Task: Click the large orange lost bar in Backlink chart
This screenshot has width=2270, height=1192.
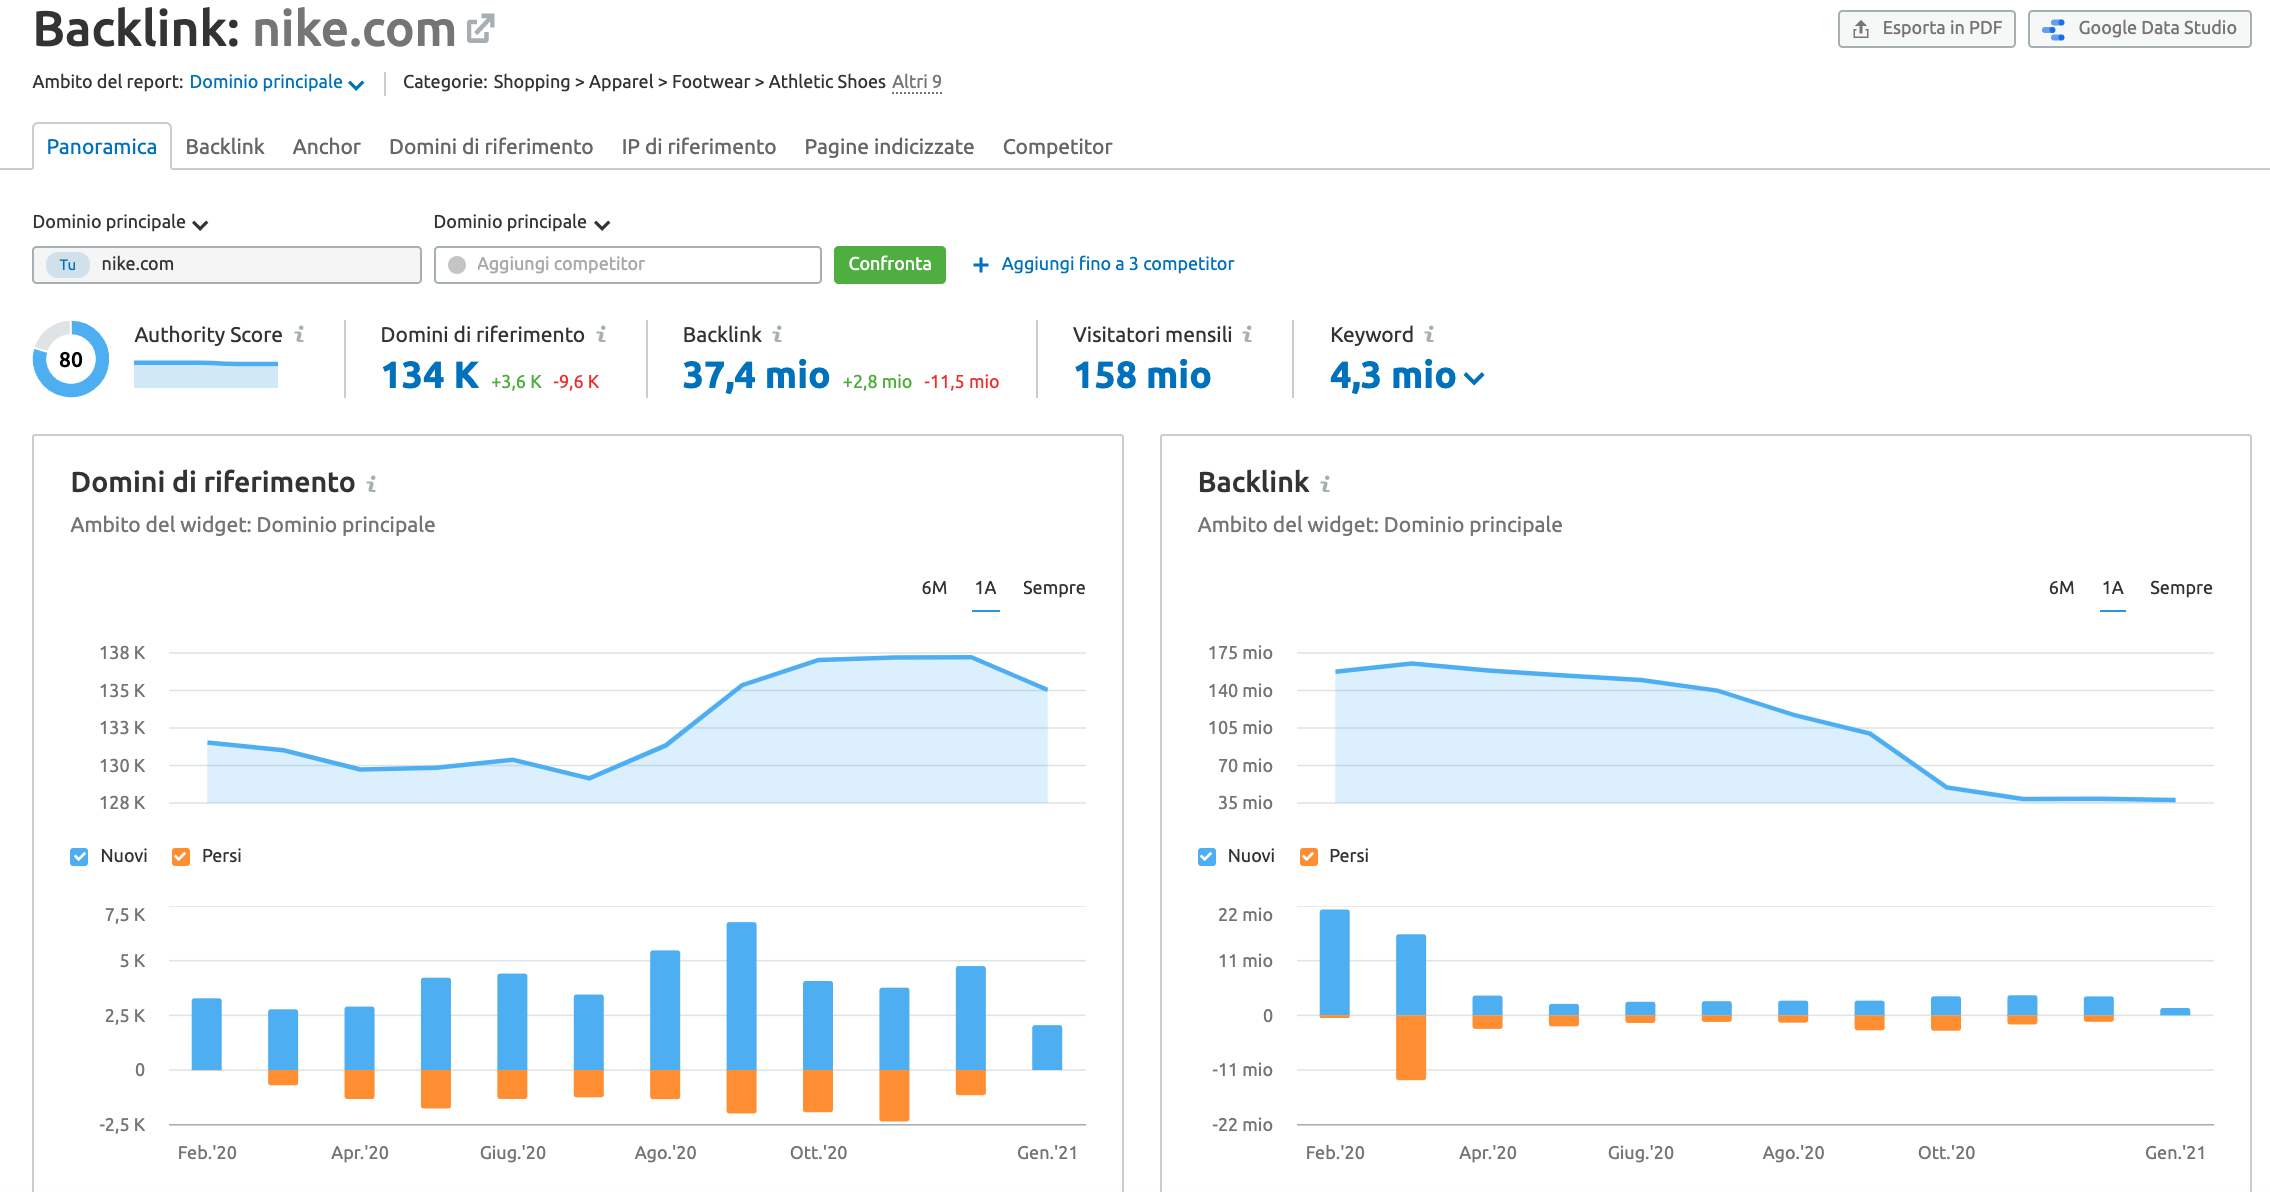Action: click(1410, 1047)
